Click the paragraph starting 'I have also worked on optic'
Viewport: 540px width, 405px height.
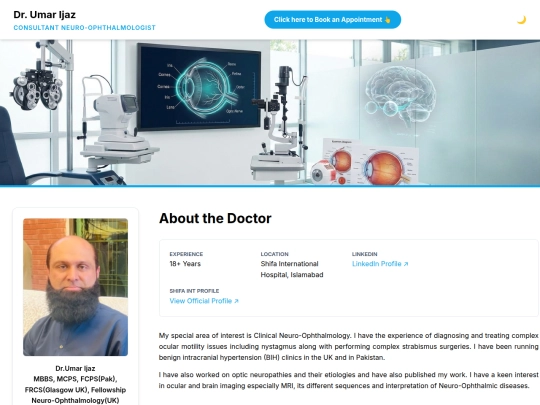[349, 380]
